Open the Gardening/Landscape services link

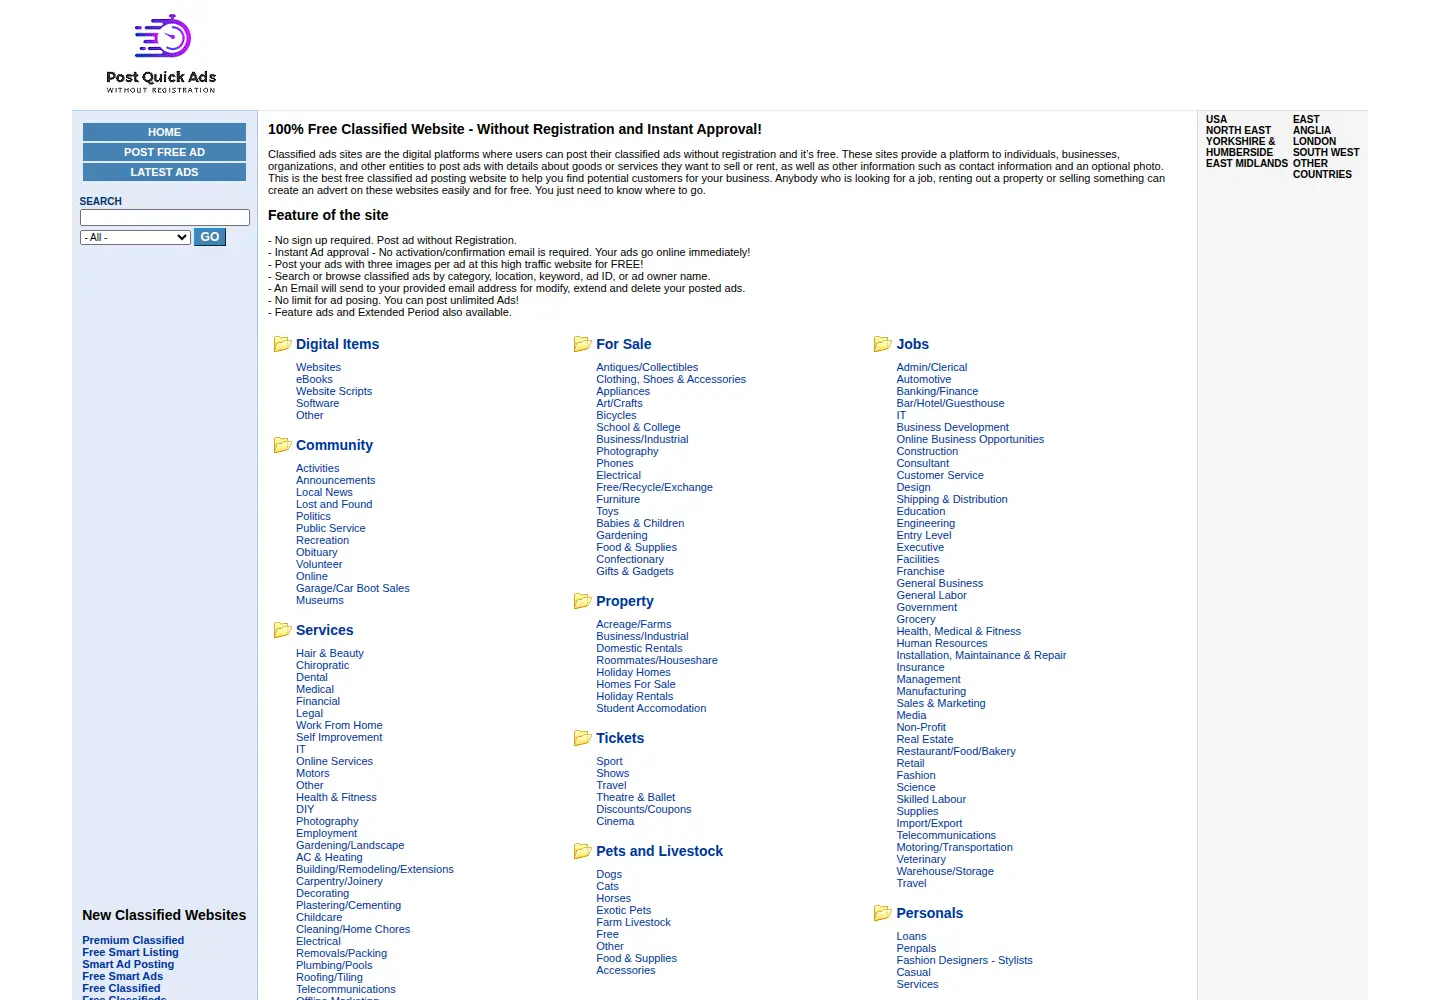[350, 845]
